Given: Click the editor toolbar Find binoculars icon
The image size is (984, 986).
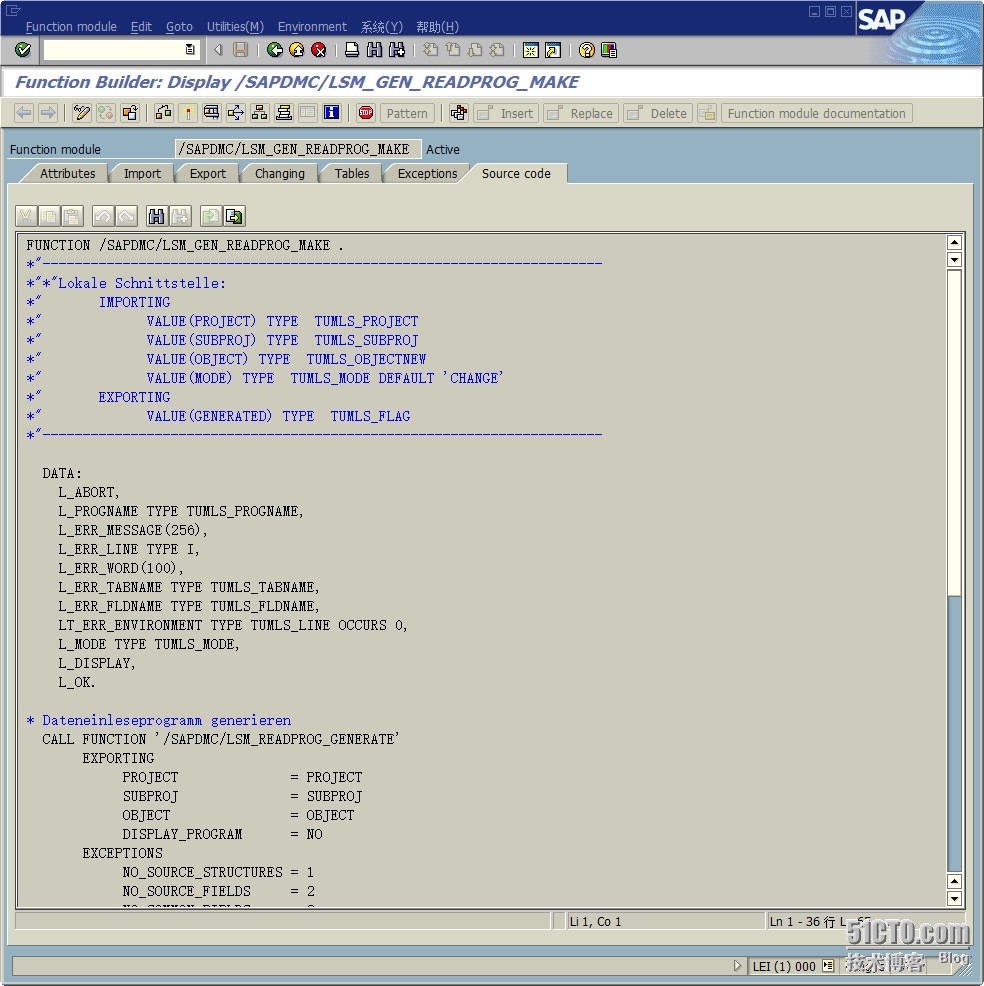Looking at the screenshot, I should click(x=156, y=216).
